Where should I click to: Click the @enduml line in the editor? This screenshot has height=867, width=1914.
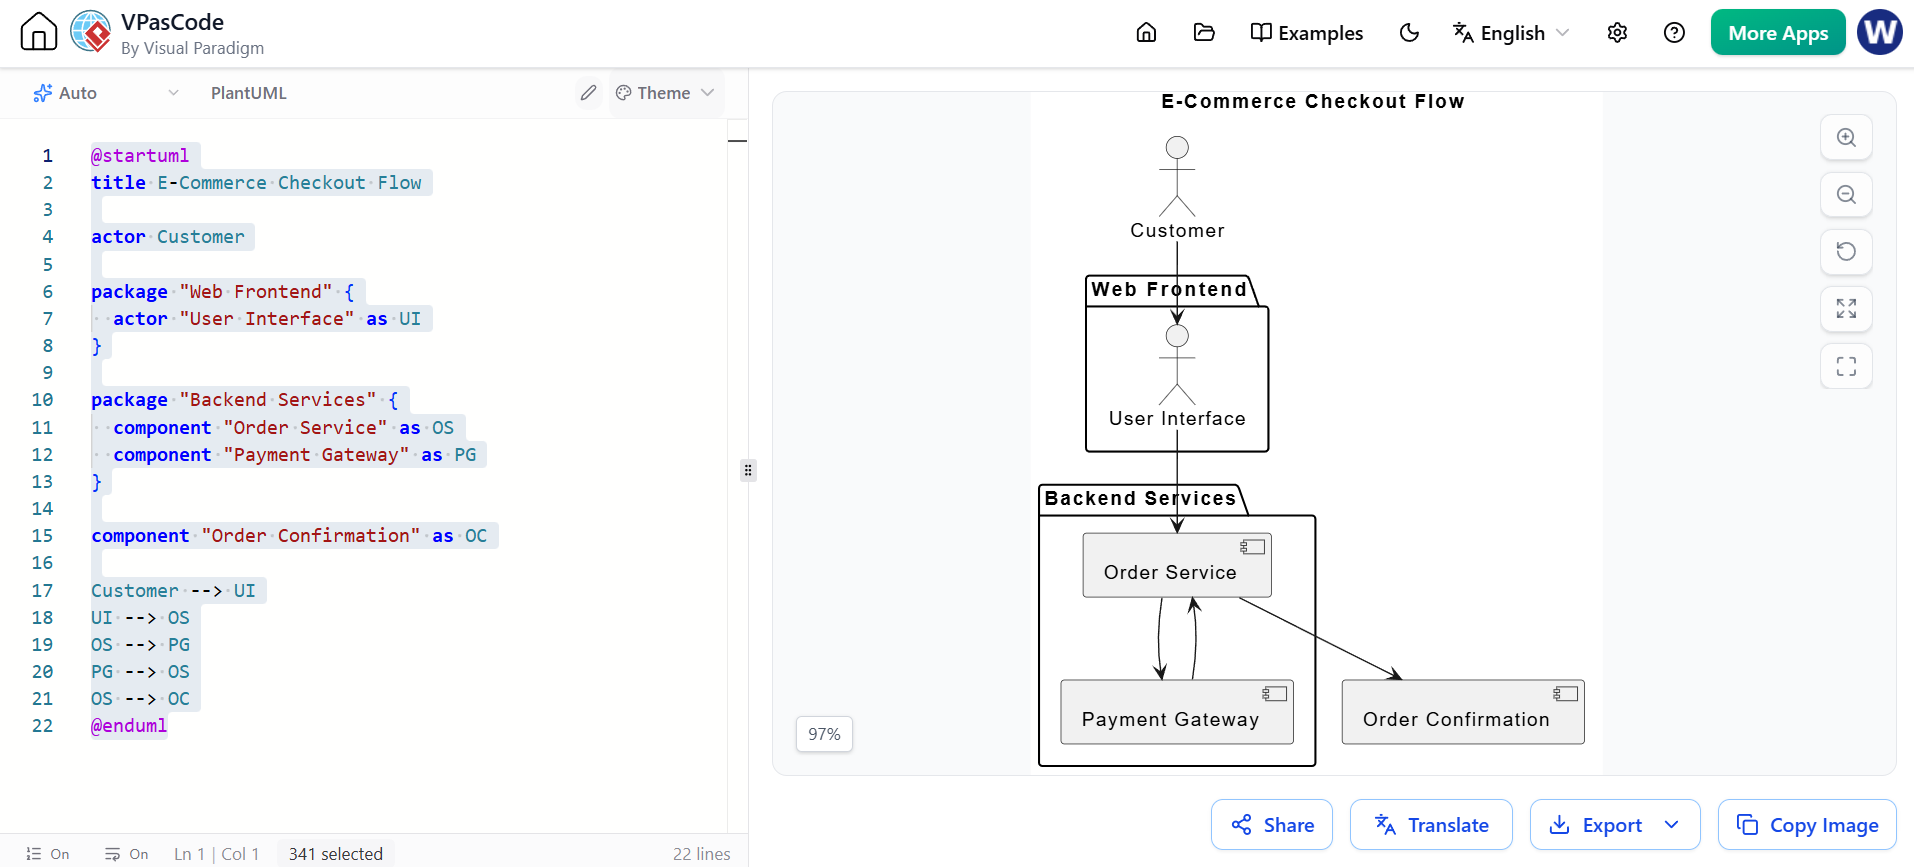coord(129,726)
